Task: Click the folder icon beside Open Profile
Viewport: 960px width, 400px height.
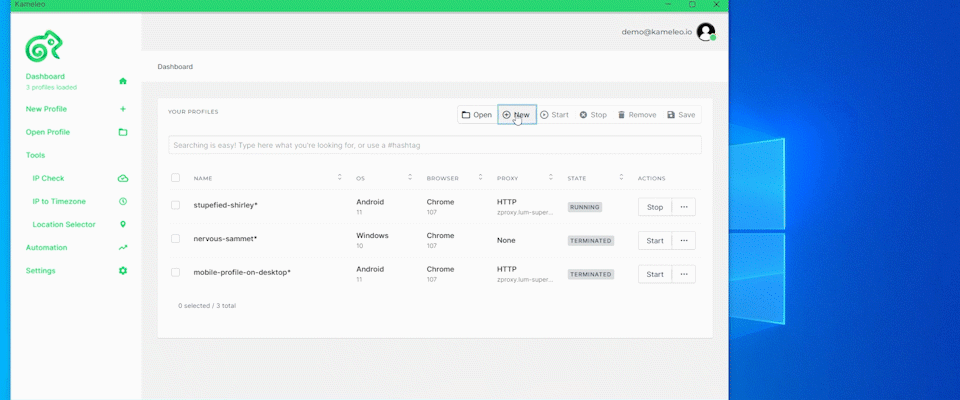Action: 122,132
